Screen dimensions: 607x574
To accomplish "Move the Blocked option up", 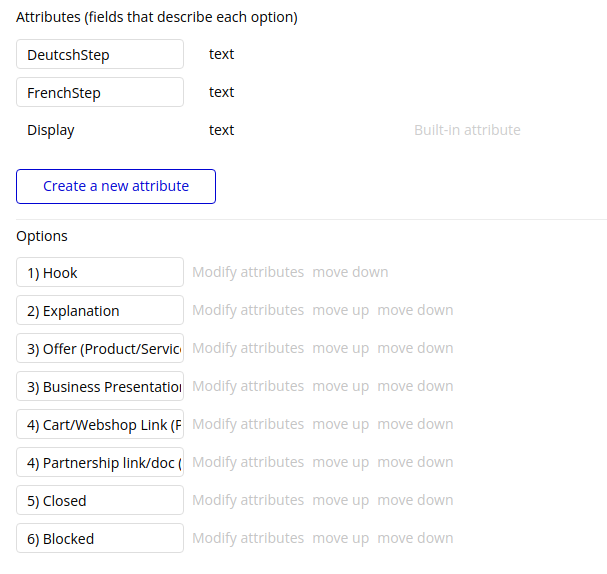I will coord(340,538).
